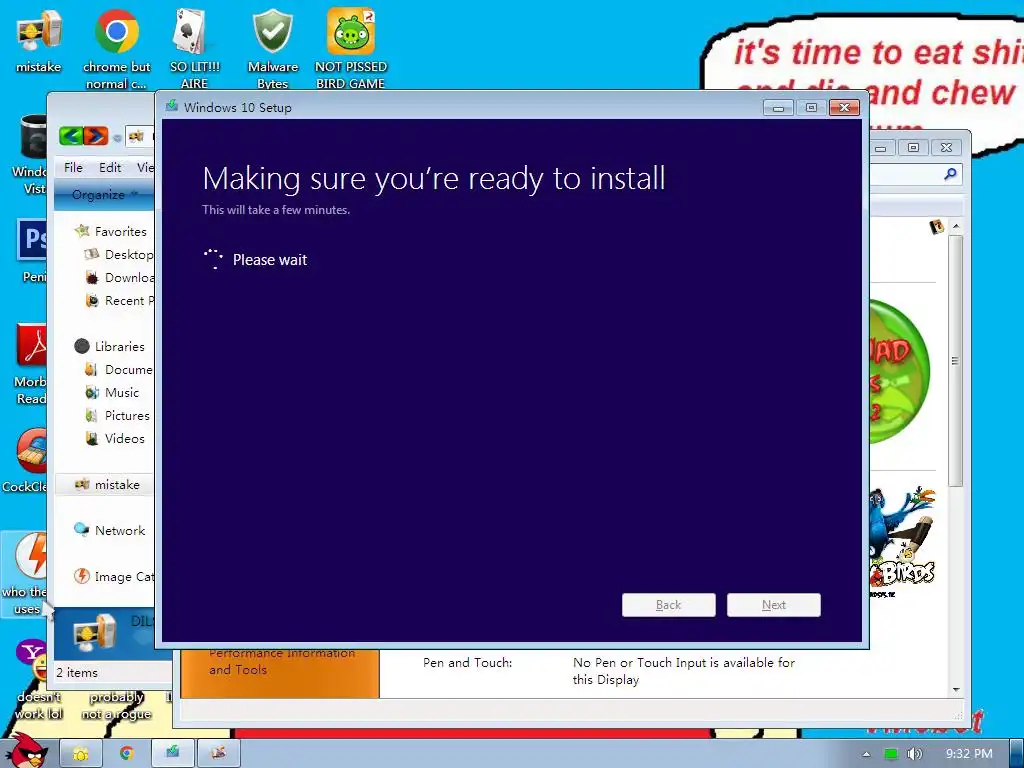Screen dimensions: 1024x768
Task: Click the Show desktop strip on the taskbar
Action: 1016,754
